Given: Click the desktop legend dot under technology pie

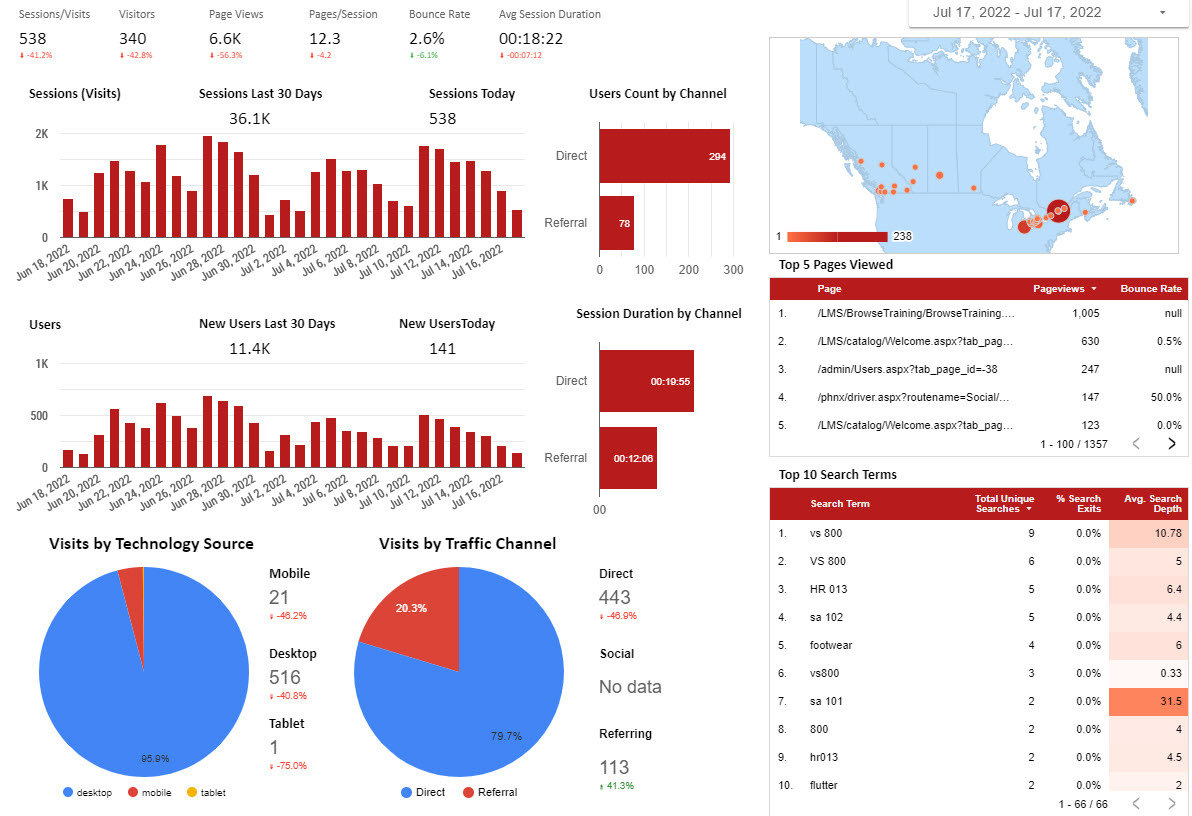Looking at the screenshot, I should coord(68,793).
